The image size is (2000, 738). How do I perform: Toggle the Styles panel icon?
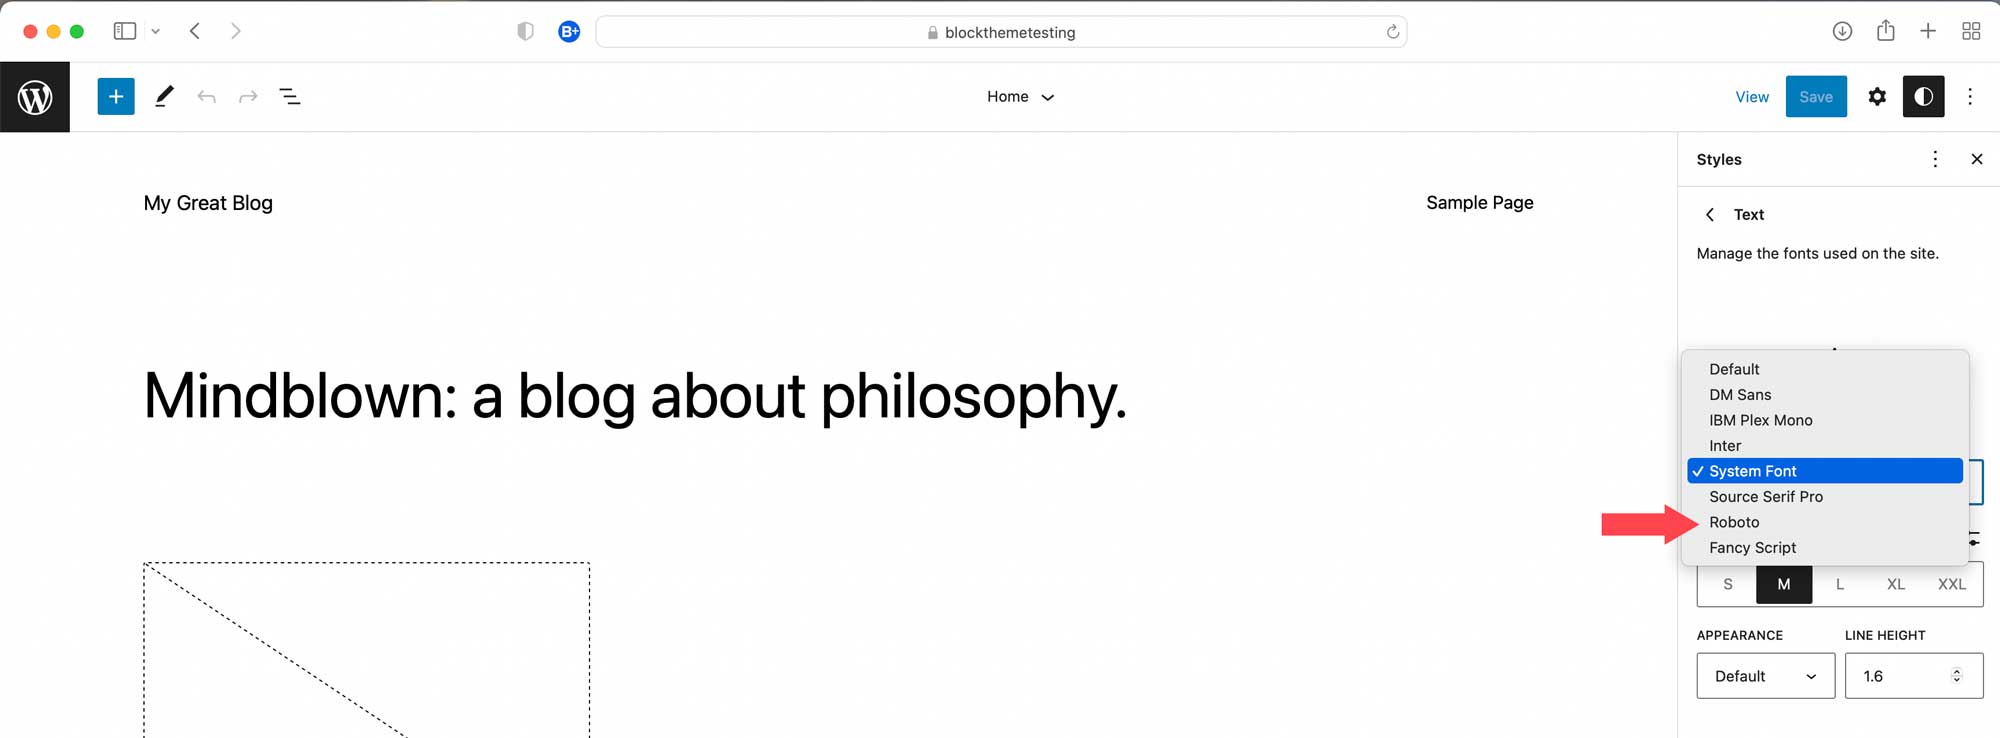(x=1923, y=96)
